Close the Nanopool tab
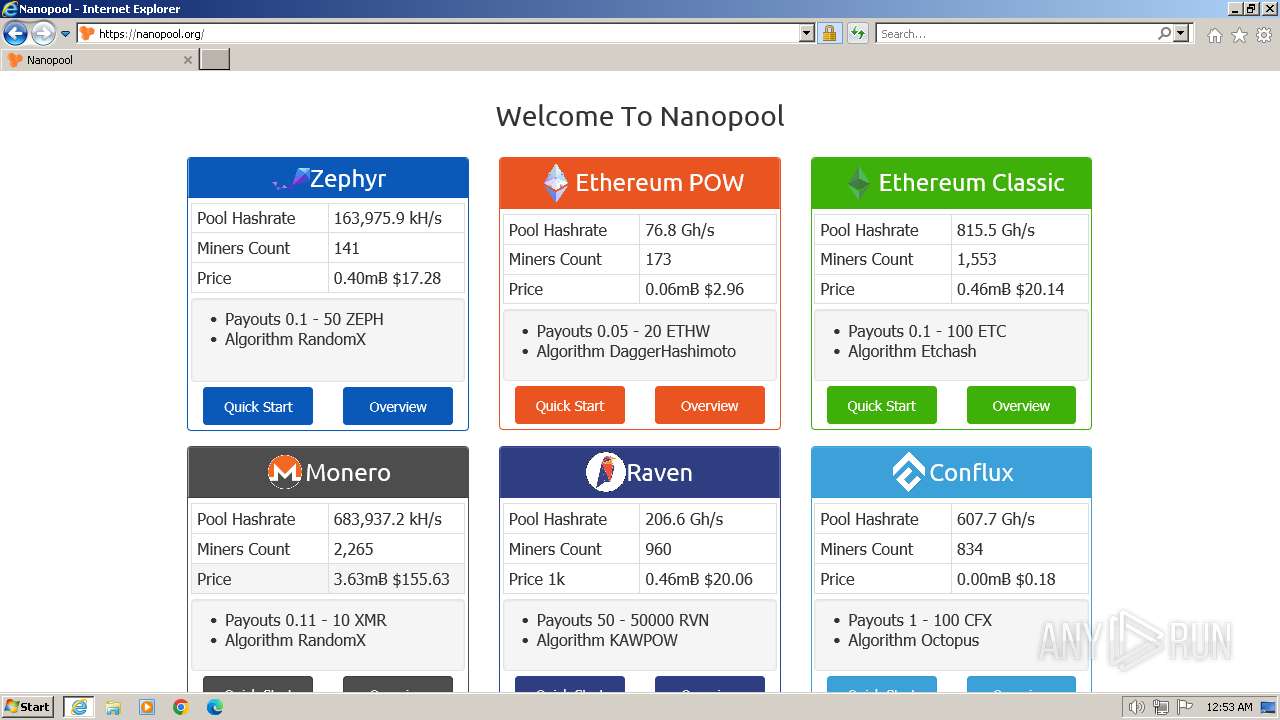Screen dimensions: 1280x720 click(x=187, y=60)
